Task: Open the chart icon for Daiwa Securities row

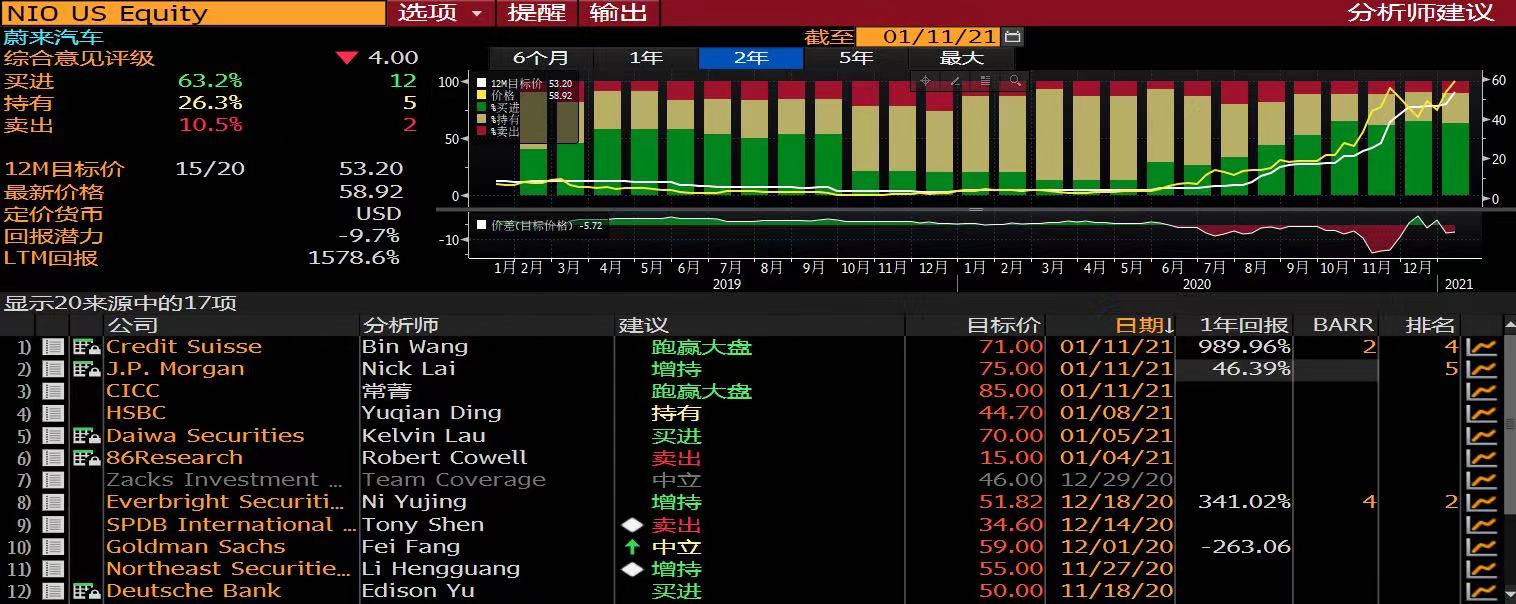Action: [x=1481, y=436]
